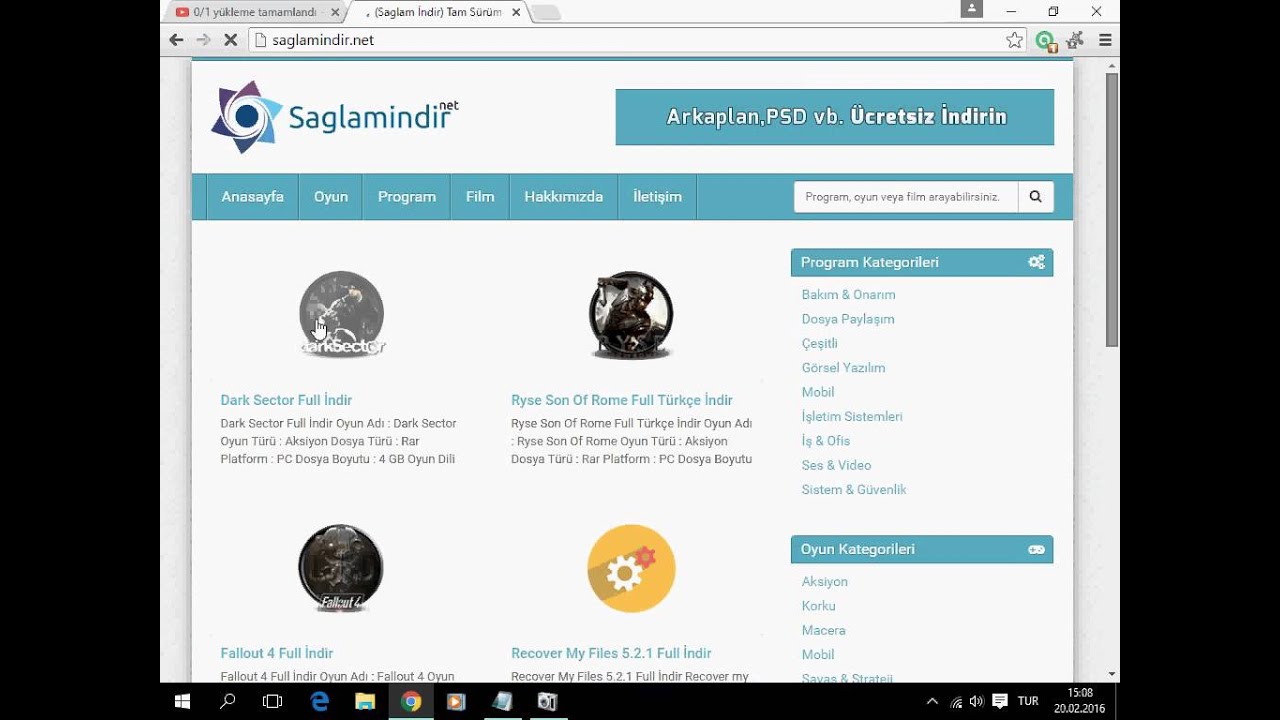Click the browser Back arrow

(x=176, y=40)
